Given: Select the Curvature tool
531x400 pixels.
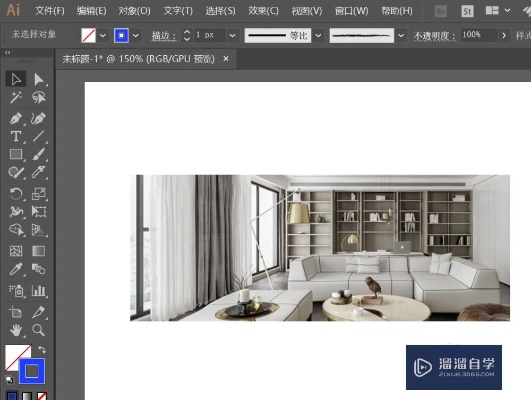Looking at the screenshot, I should pyautogui.click(x=39, y=119).
